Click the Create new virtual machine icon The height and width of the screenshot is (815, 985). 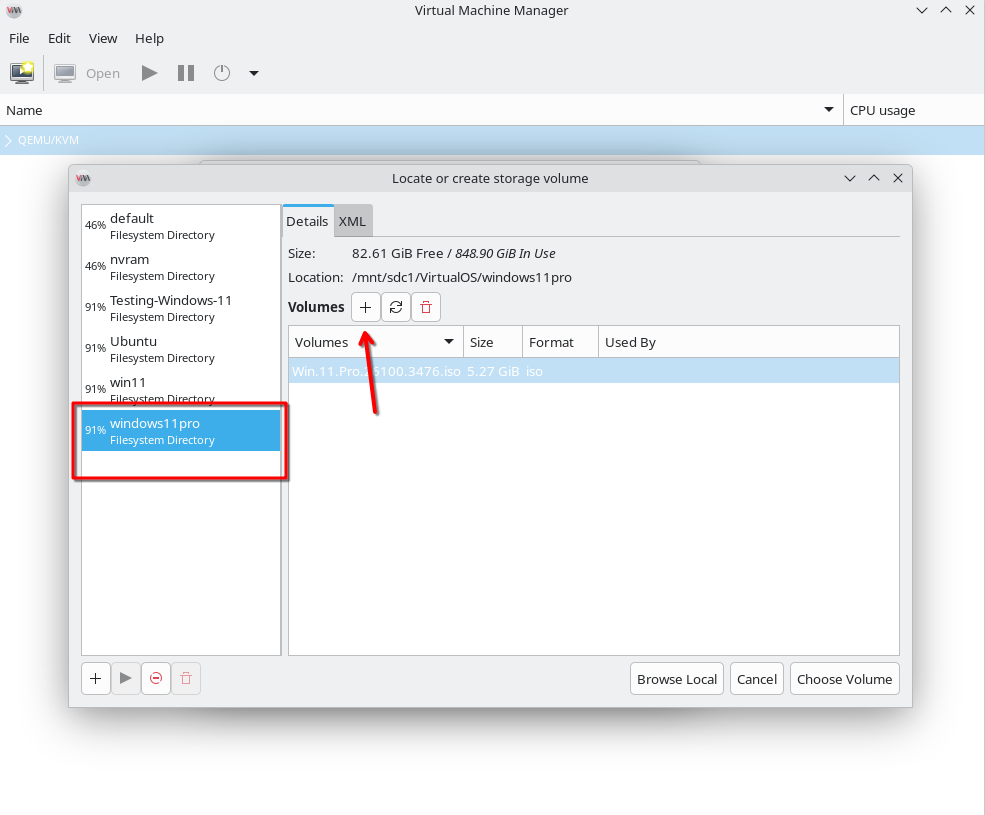pos(22,73)
